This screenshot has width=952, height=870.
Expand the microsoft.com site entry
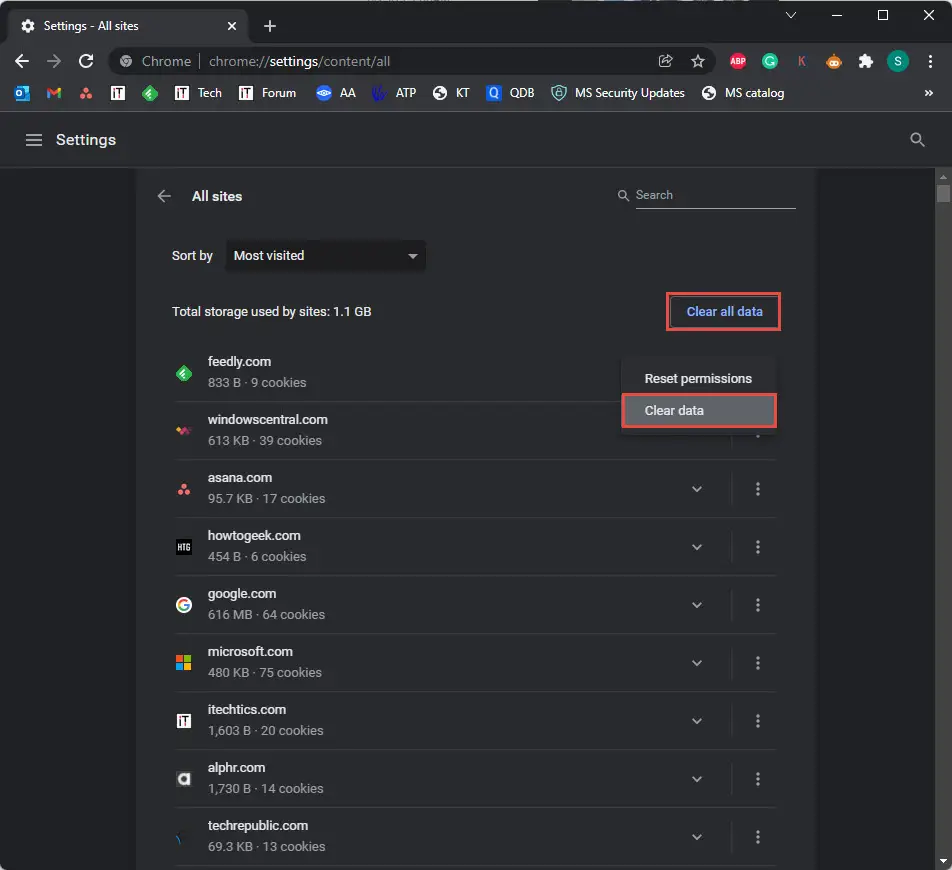point(697,663)
